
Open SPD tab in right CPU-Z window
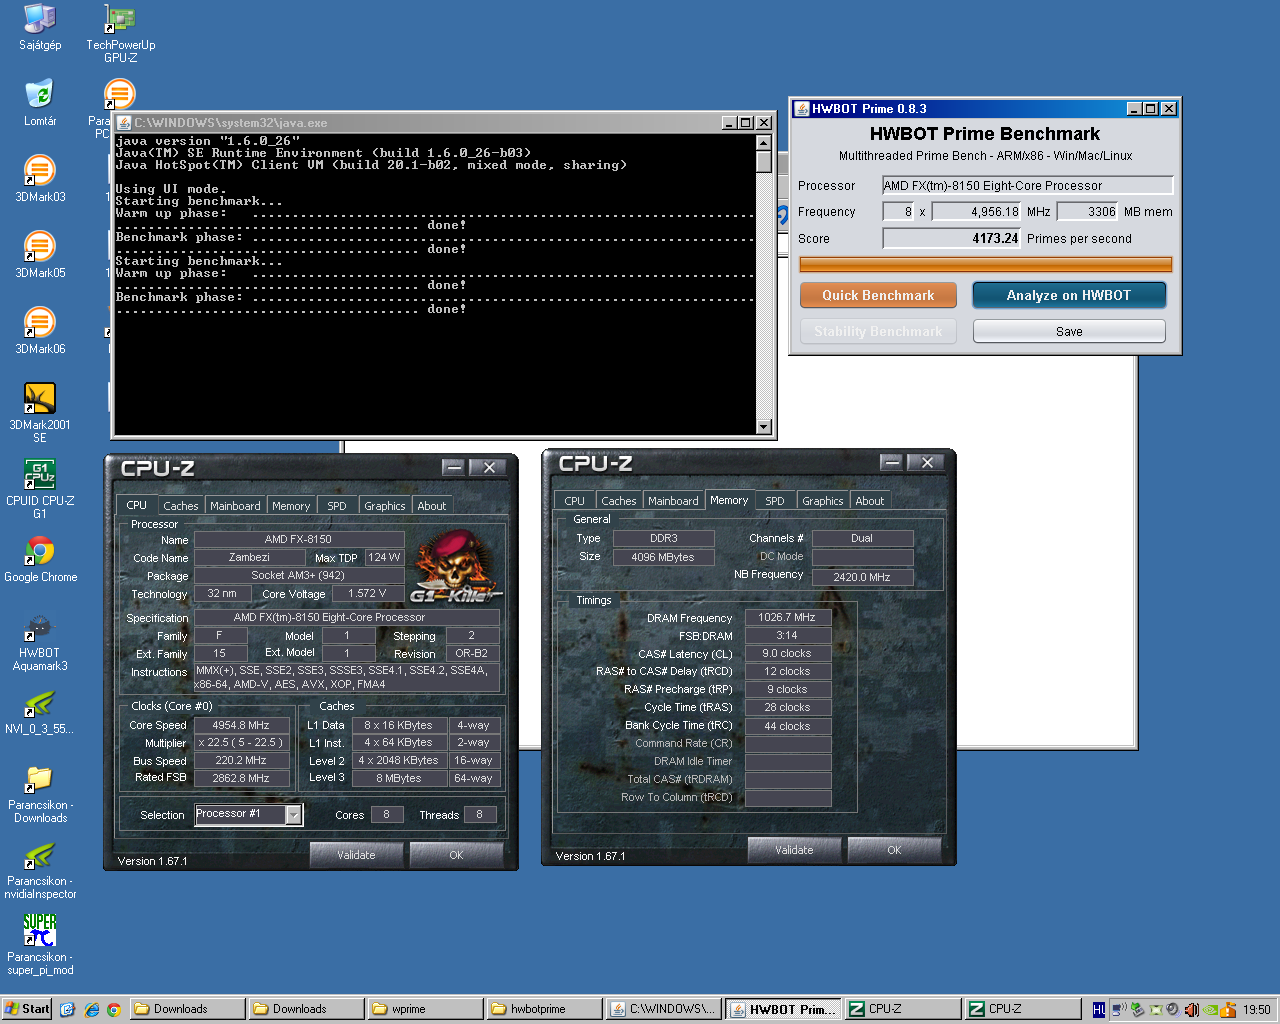(x=775, y=501)
